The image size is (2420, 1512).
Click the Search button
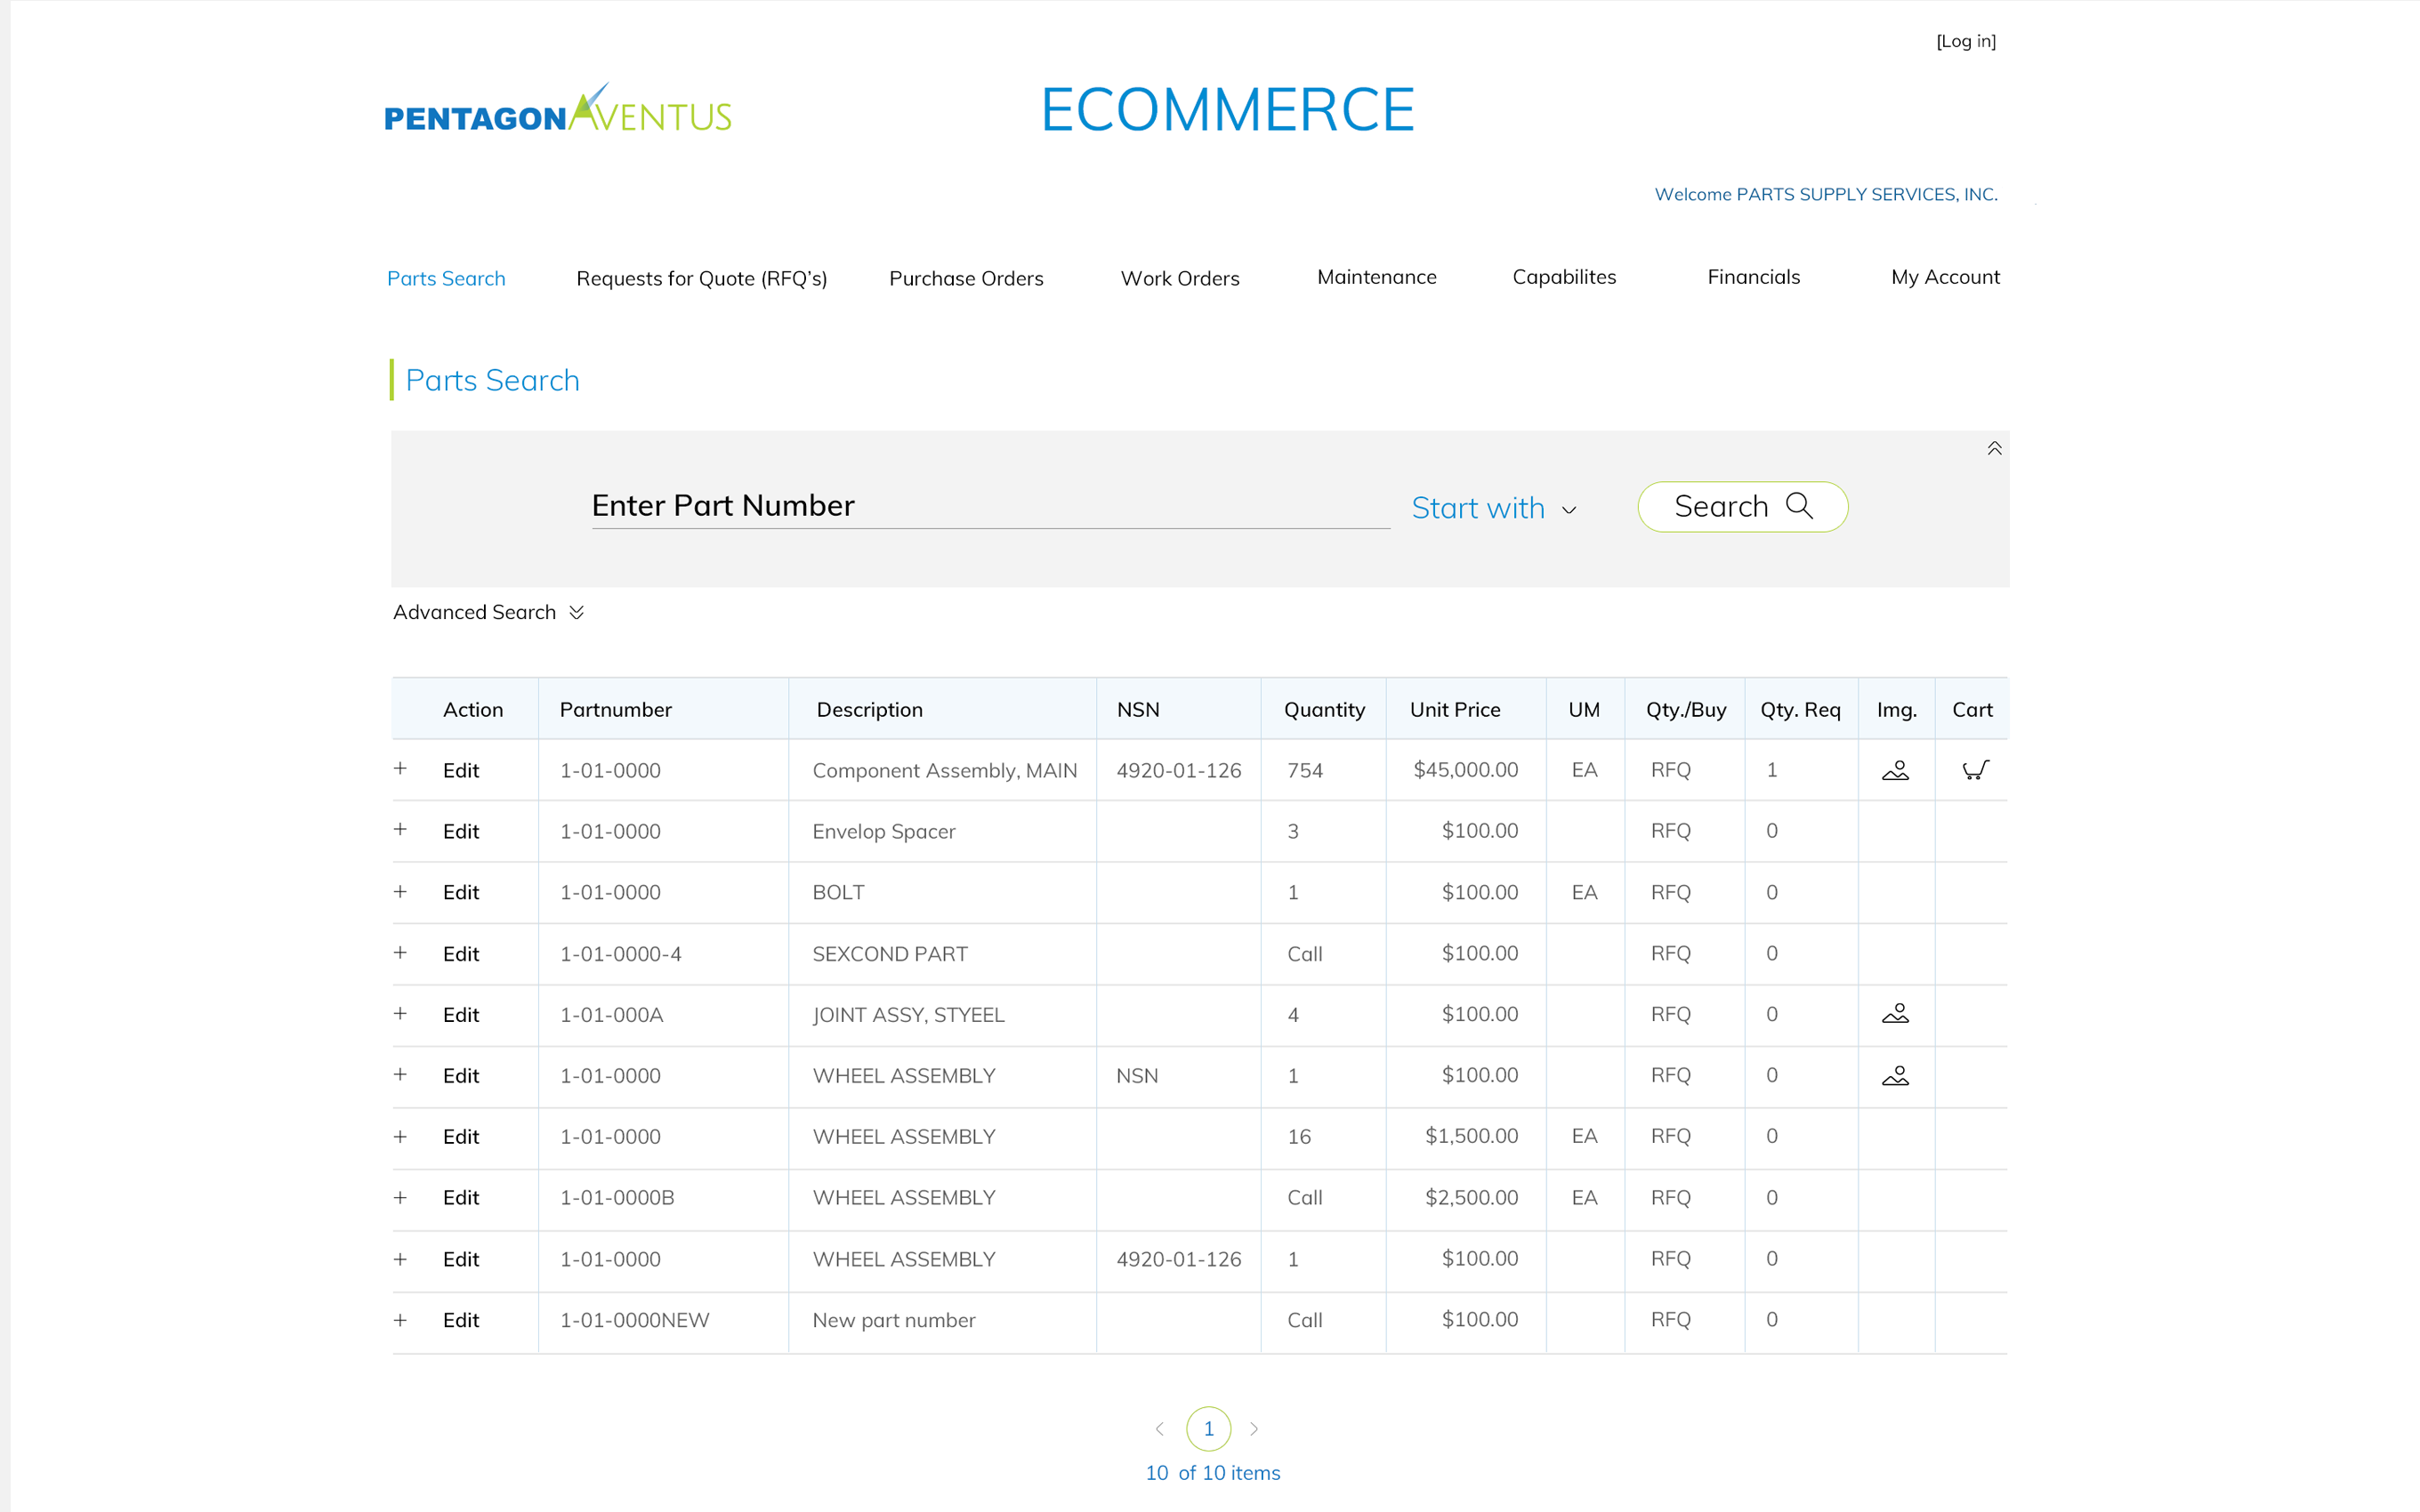[x=1743, y=507]
